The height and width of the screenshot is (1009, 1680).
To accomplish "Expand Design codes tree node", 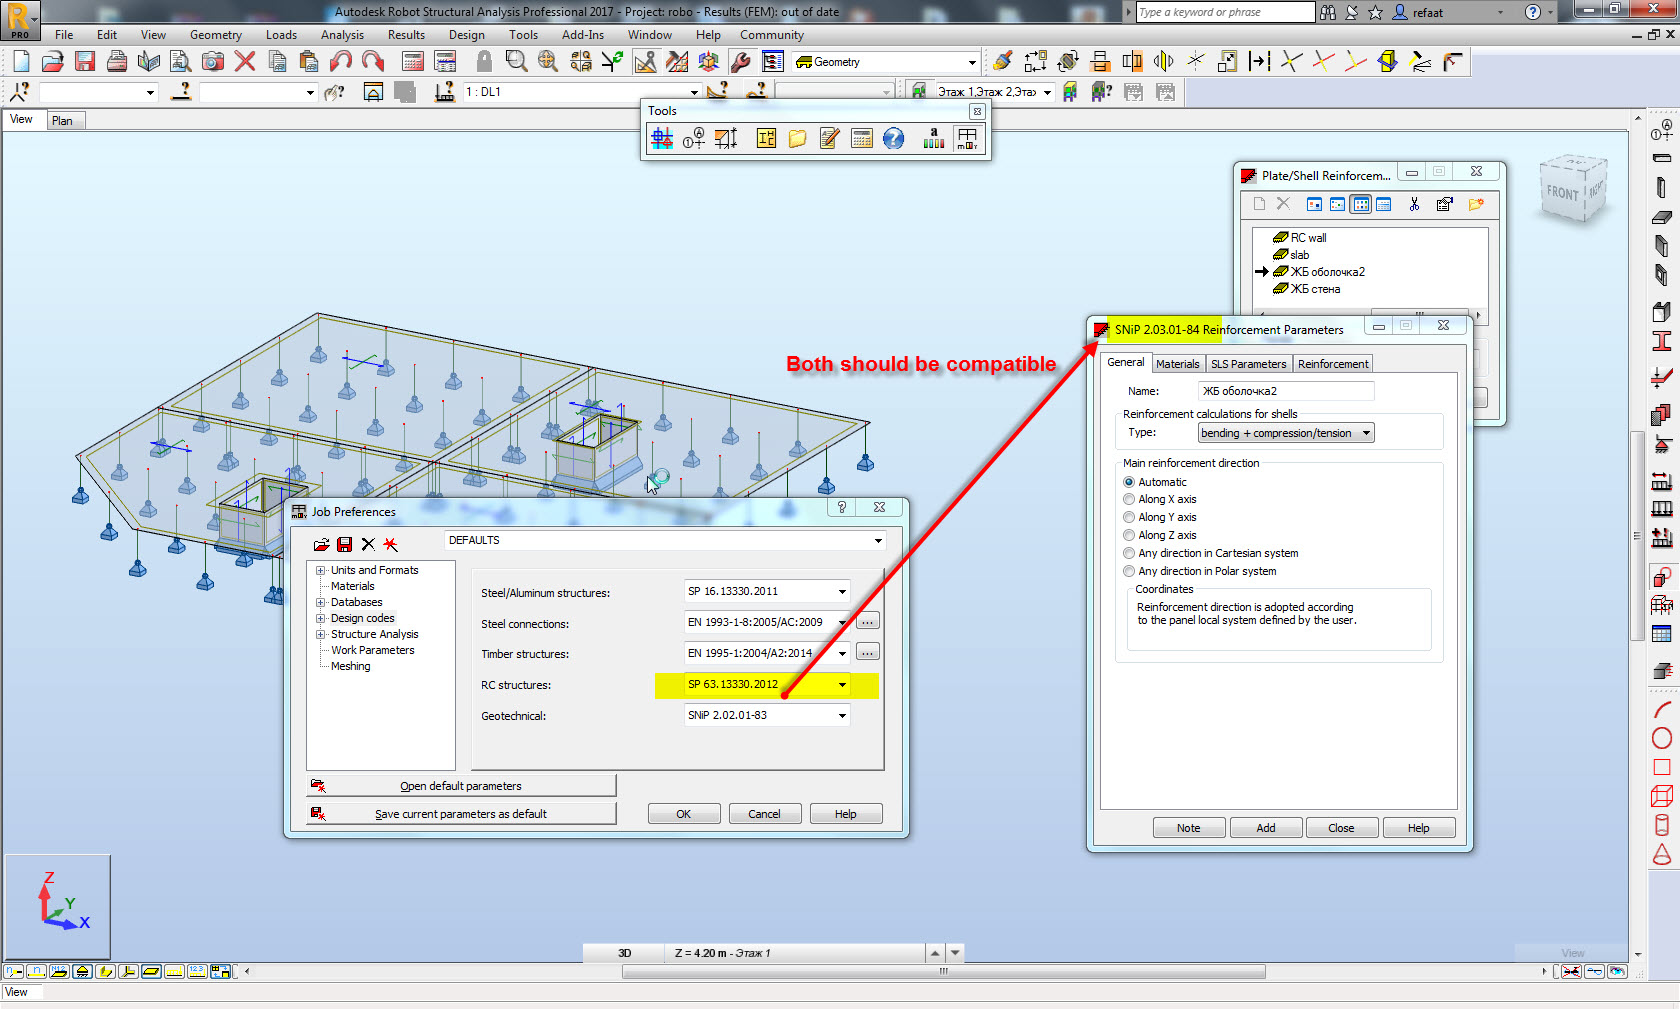I will (x=321, y=618).
